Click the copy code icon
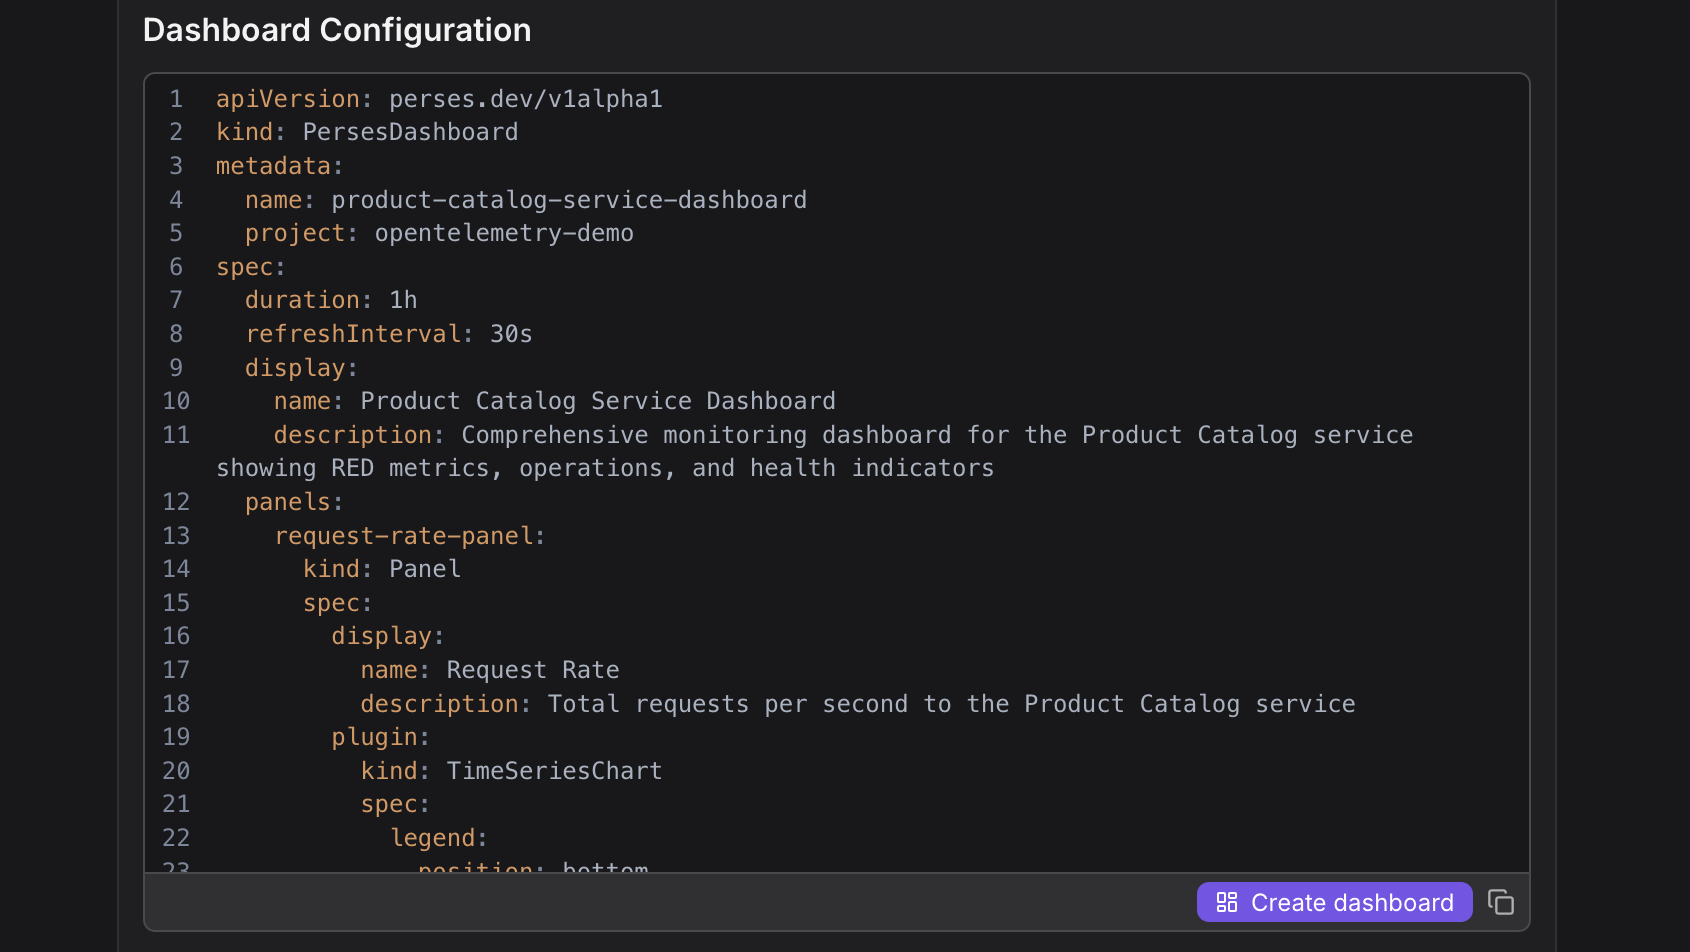Viewport: 1690px width, 952px height. pyautogui.click(x=1501, y=902)
